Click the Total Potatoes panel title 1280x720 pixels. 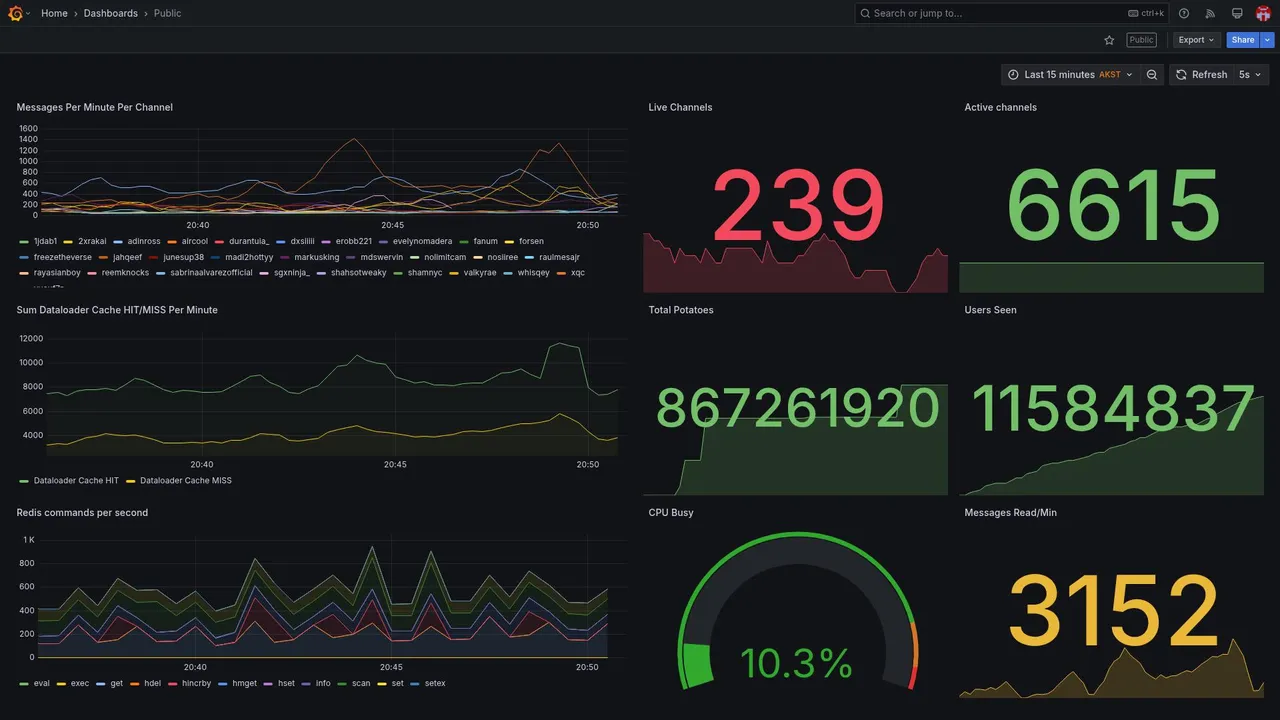681,310
